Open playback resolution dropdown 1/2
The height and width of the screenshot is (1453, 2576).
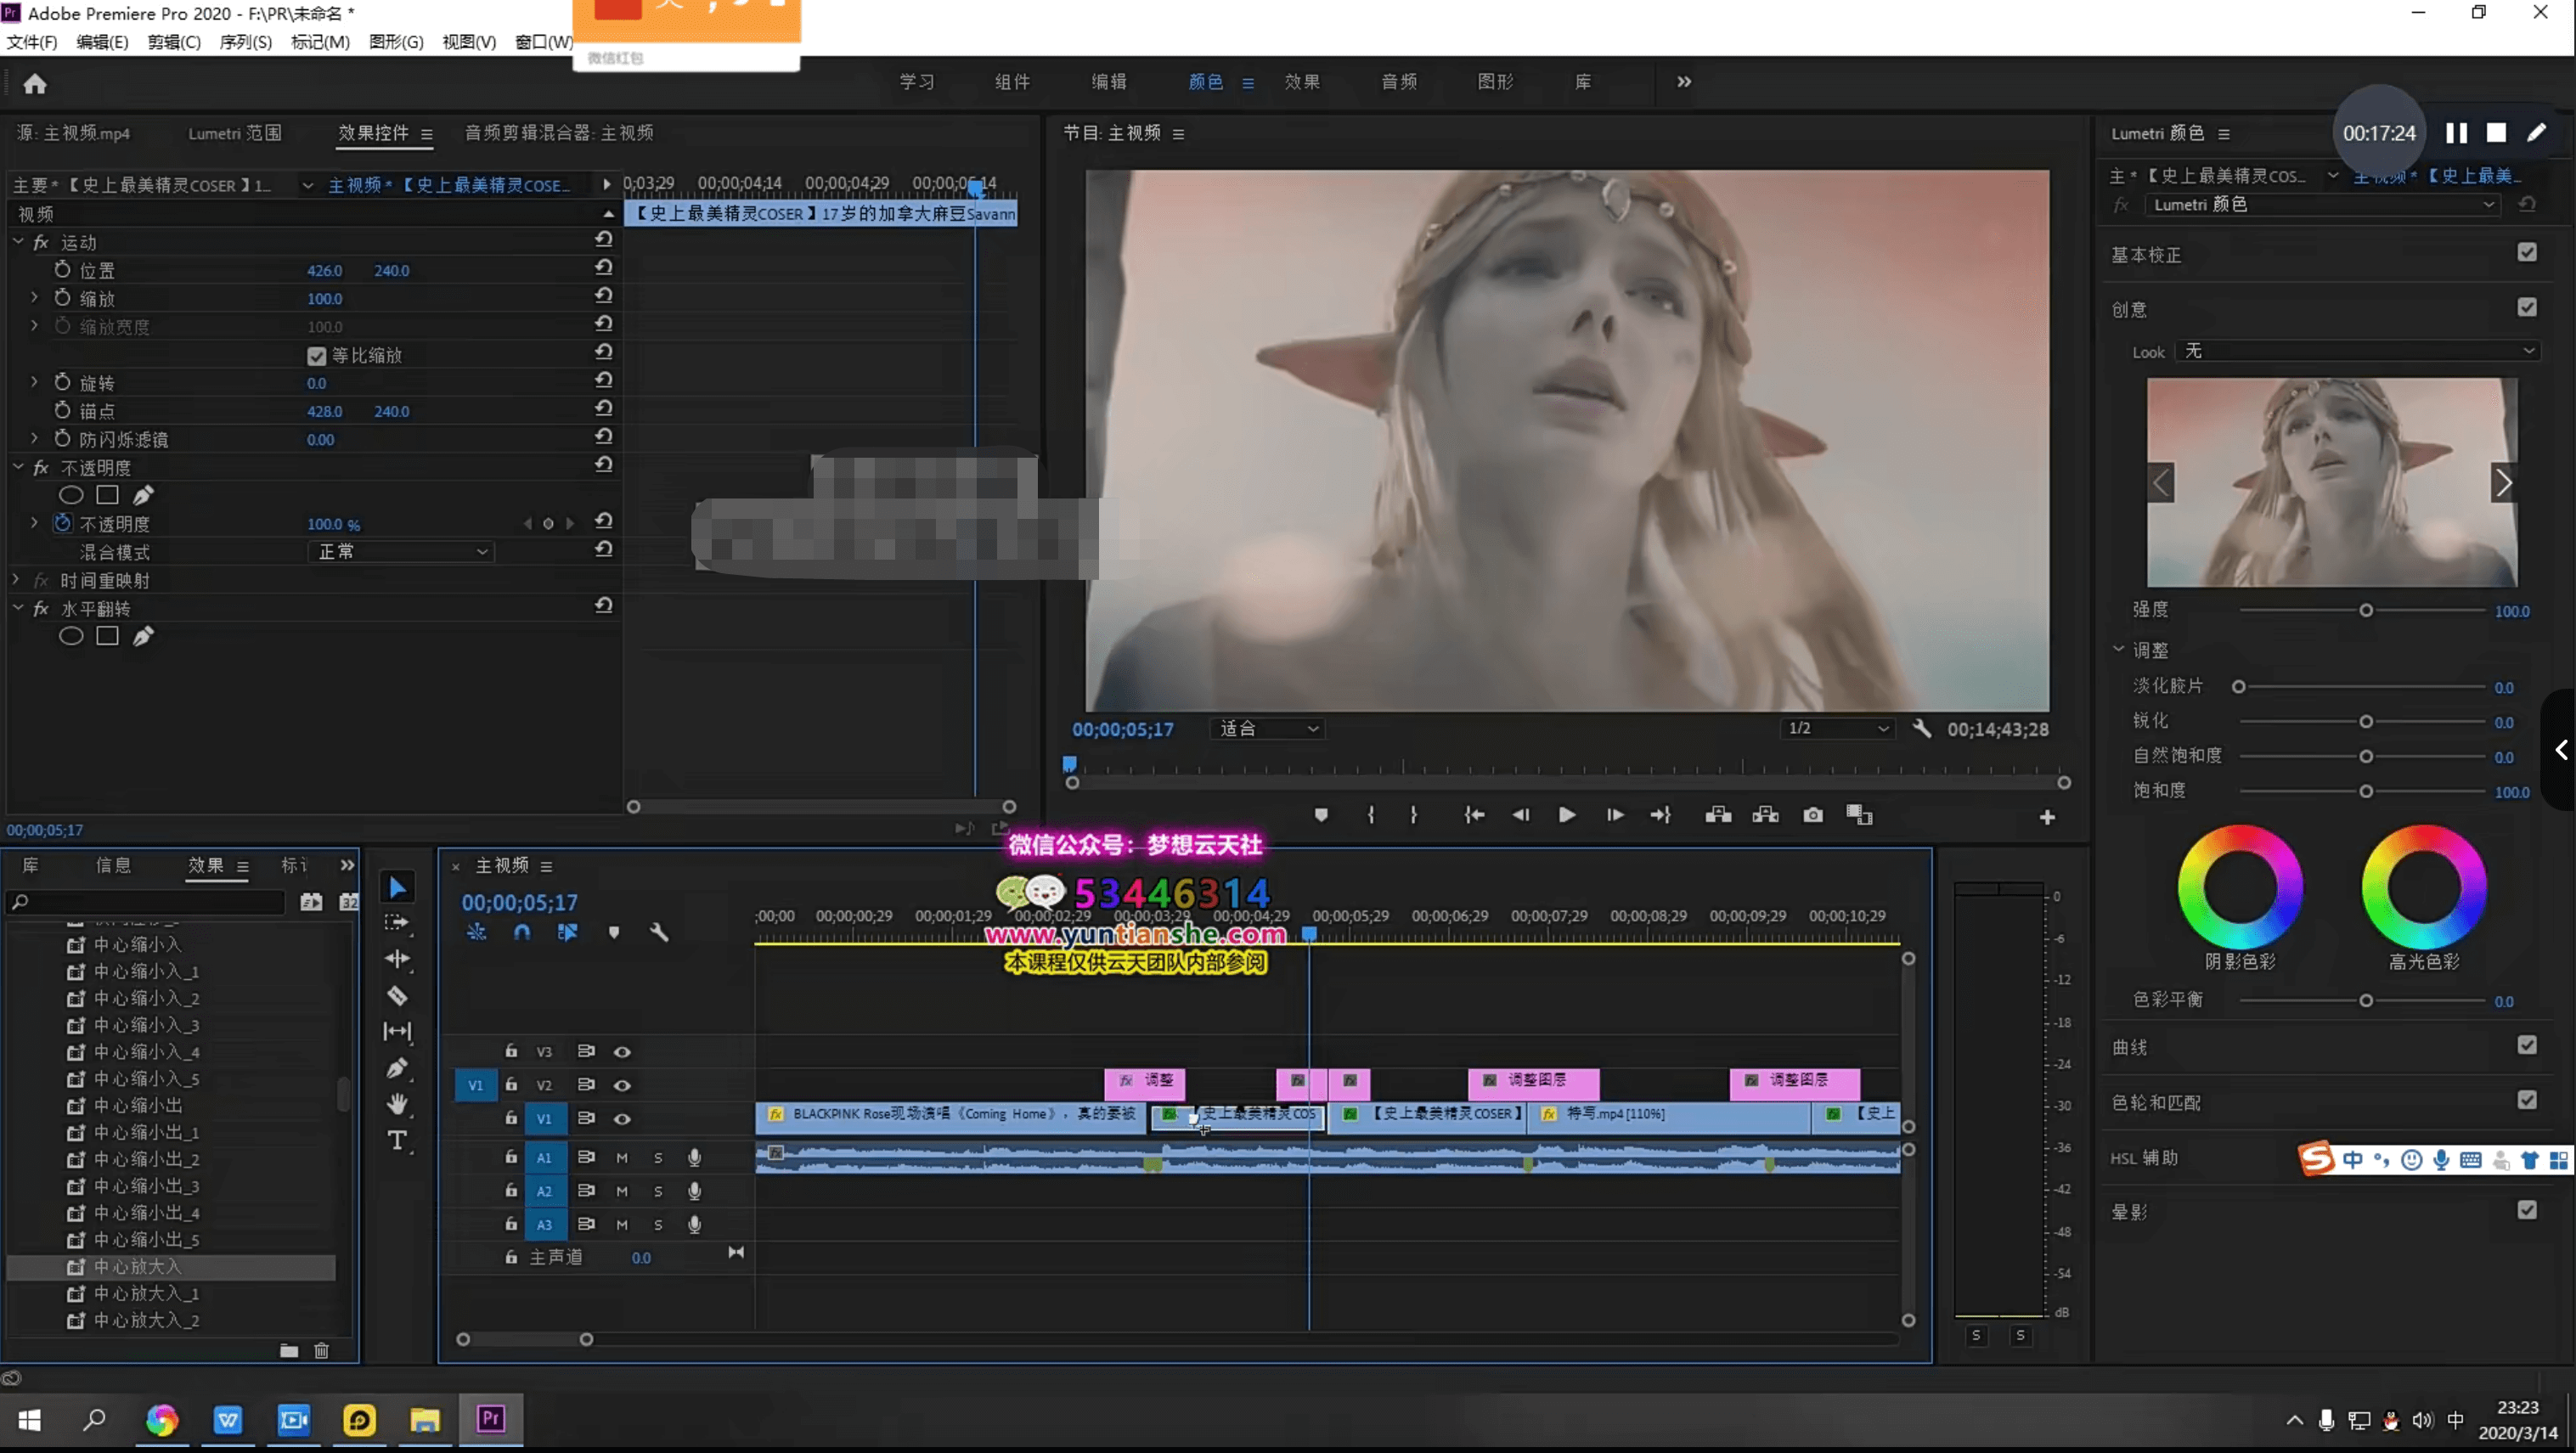click(x=1838, y=728)
